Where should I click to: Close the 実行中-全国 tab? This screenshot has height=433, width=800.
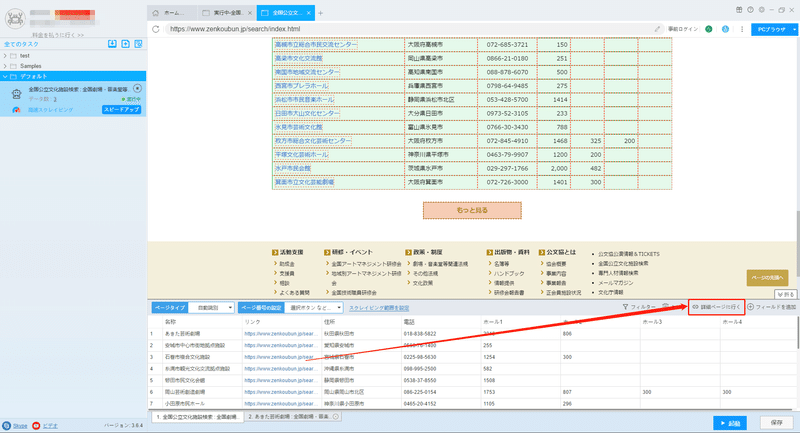pos(249,13)
